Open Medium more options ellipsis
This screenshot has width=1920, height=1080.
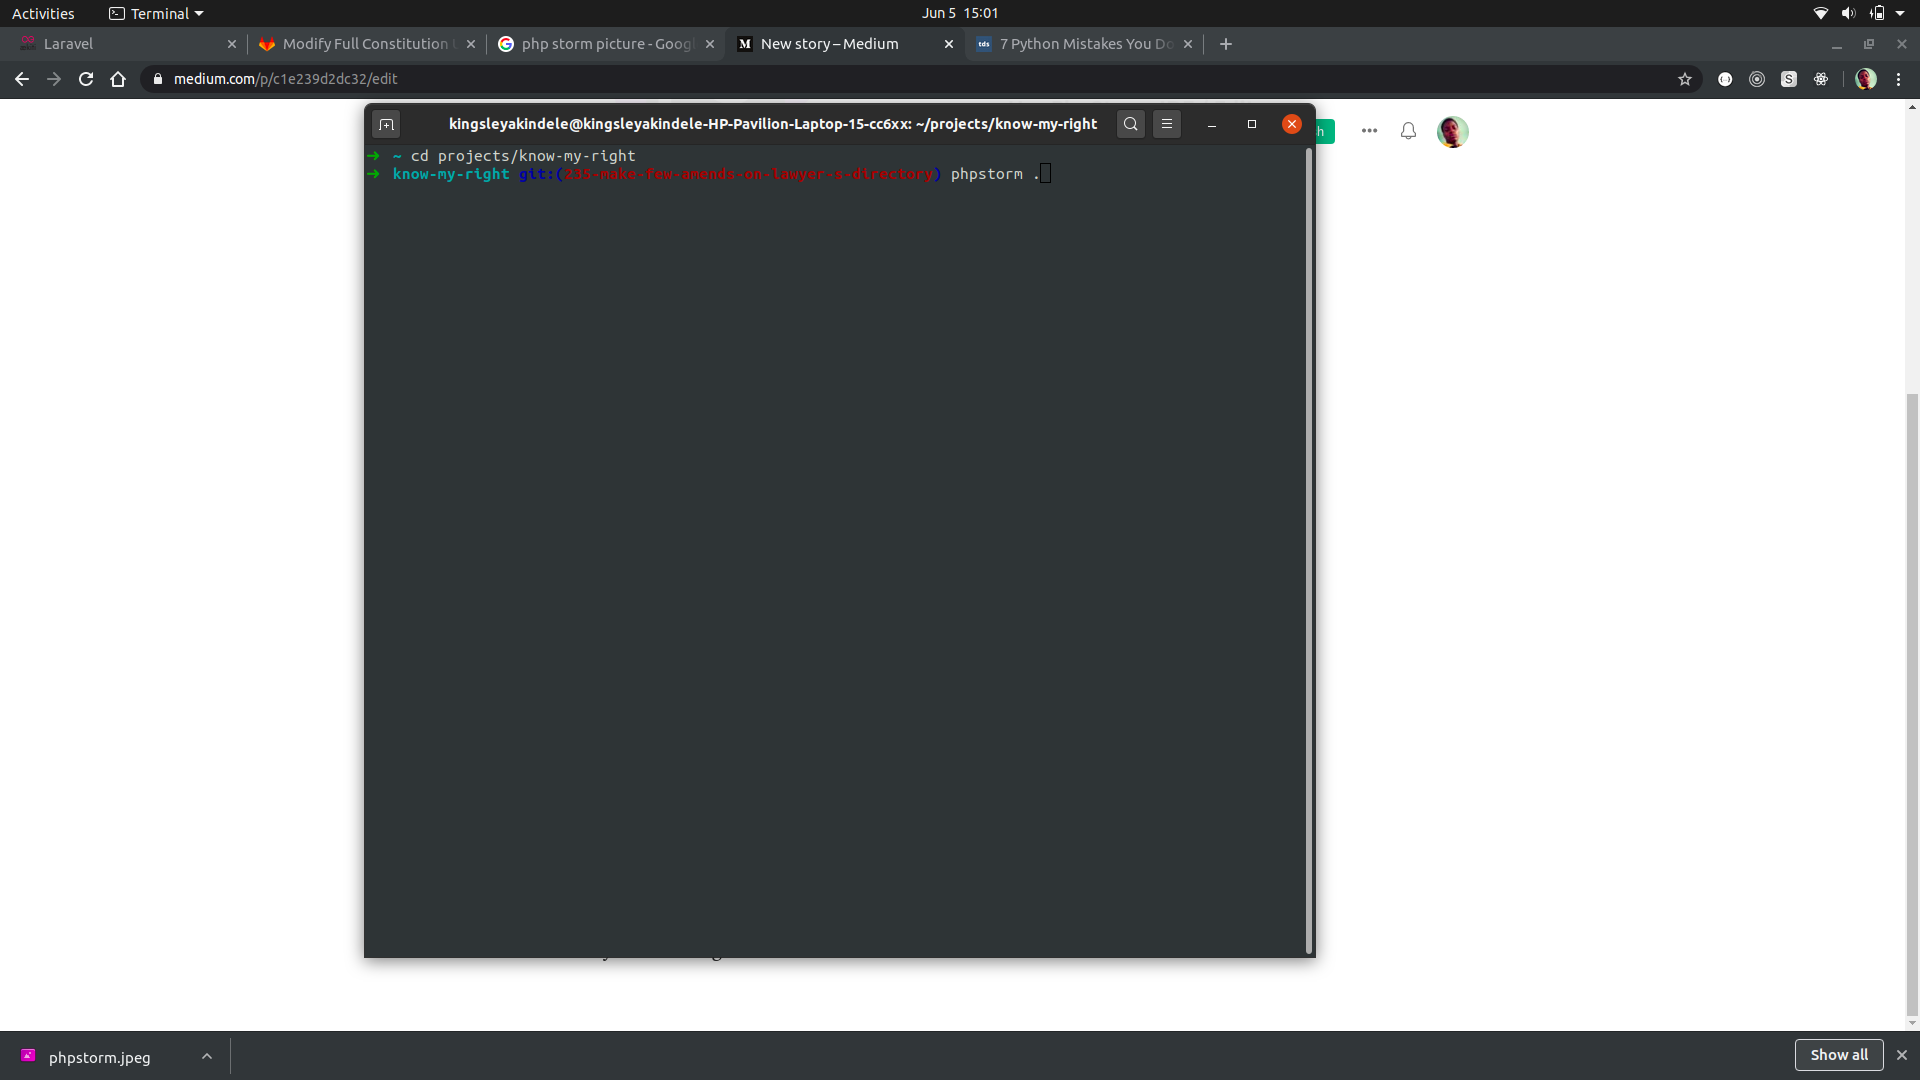[1369, 131]
